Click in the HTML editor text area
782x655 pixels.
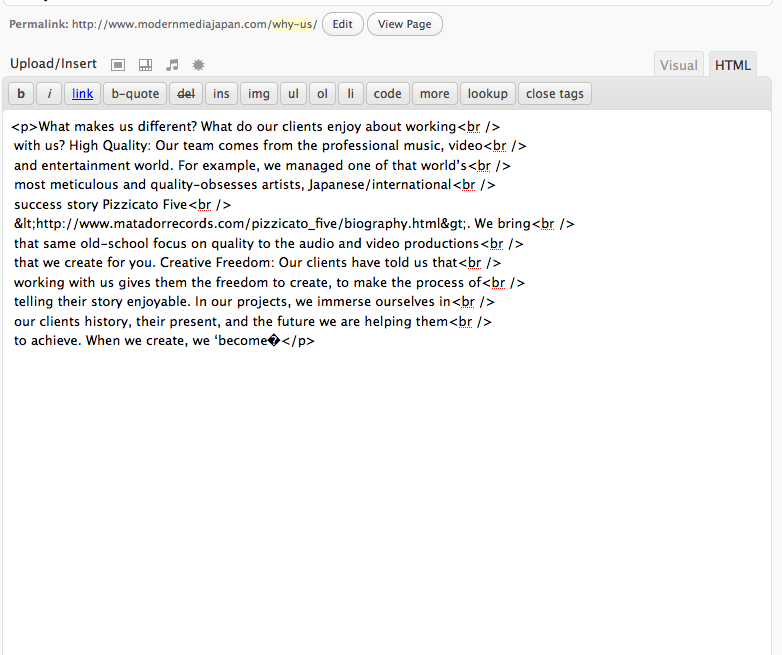387,382
